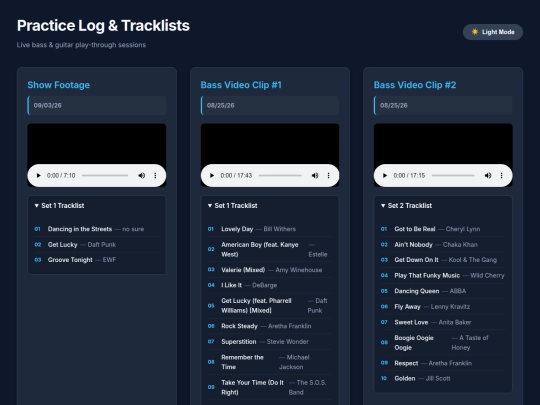The image size is (540, 405).
Task: Select track Sweet Love
Action: pos(443,322)
